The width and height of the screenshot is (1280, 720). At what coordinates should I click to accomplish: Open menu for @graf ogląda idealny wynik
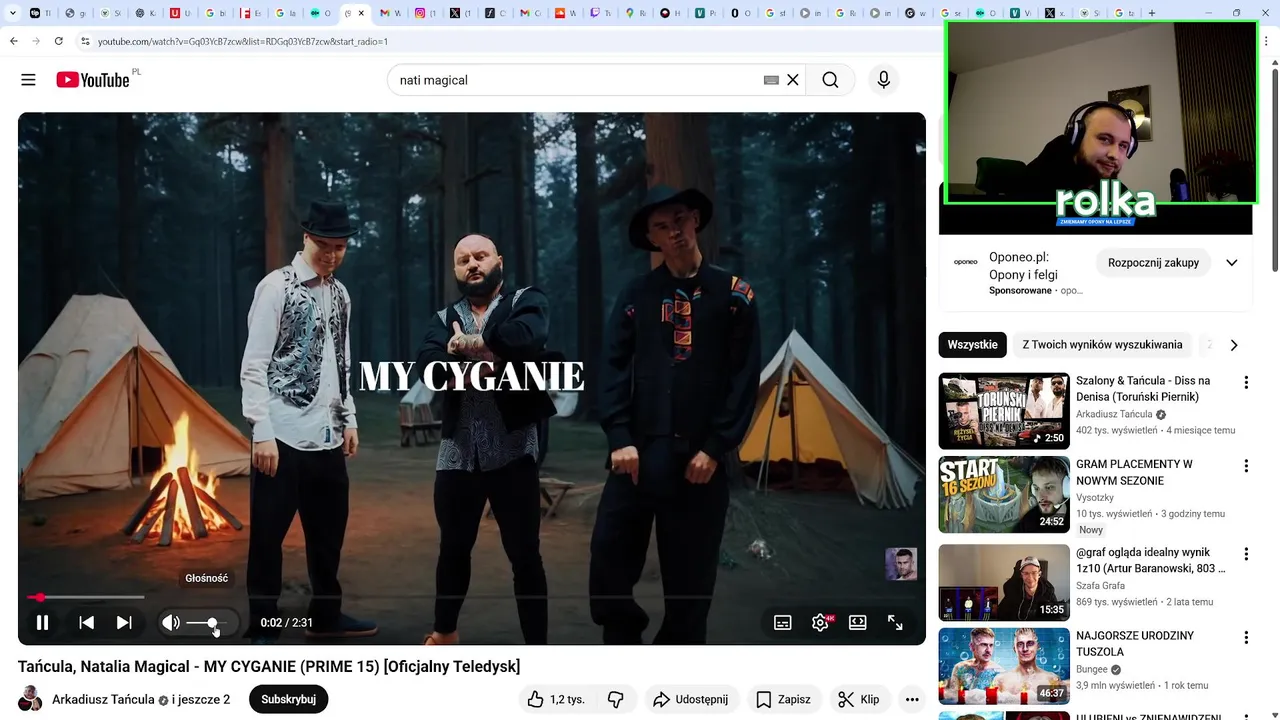1246,554
